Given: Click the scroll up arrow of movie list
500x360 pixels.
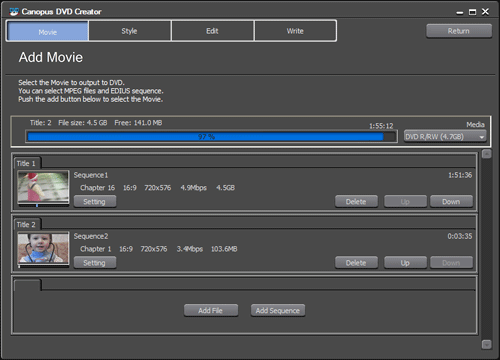Looking at the screenshot, I should coord(487,154).
